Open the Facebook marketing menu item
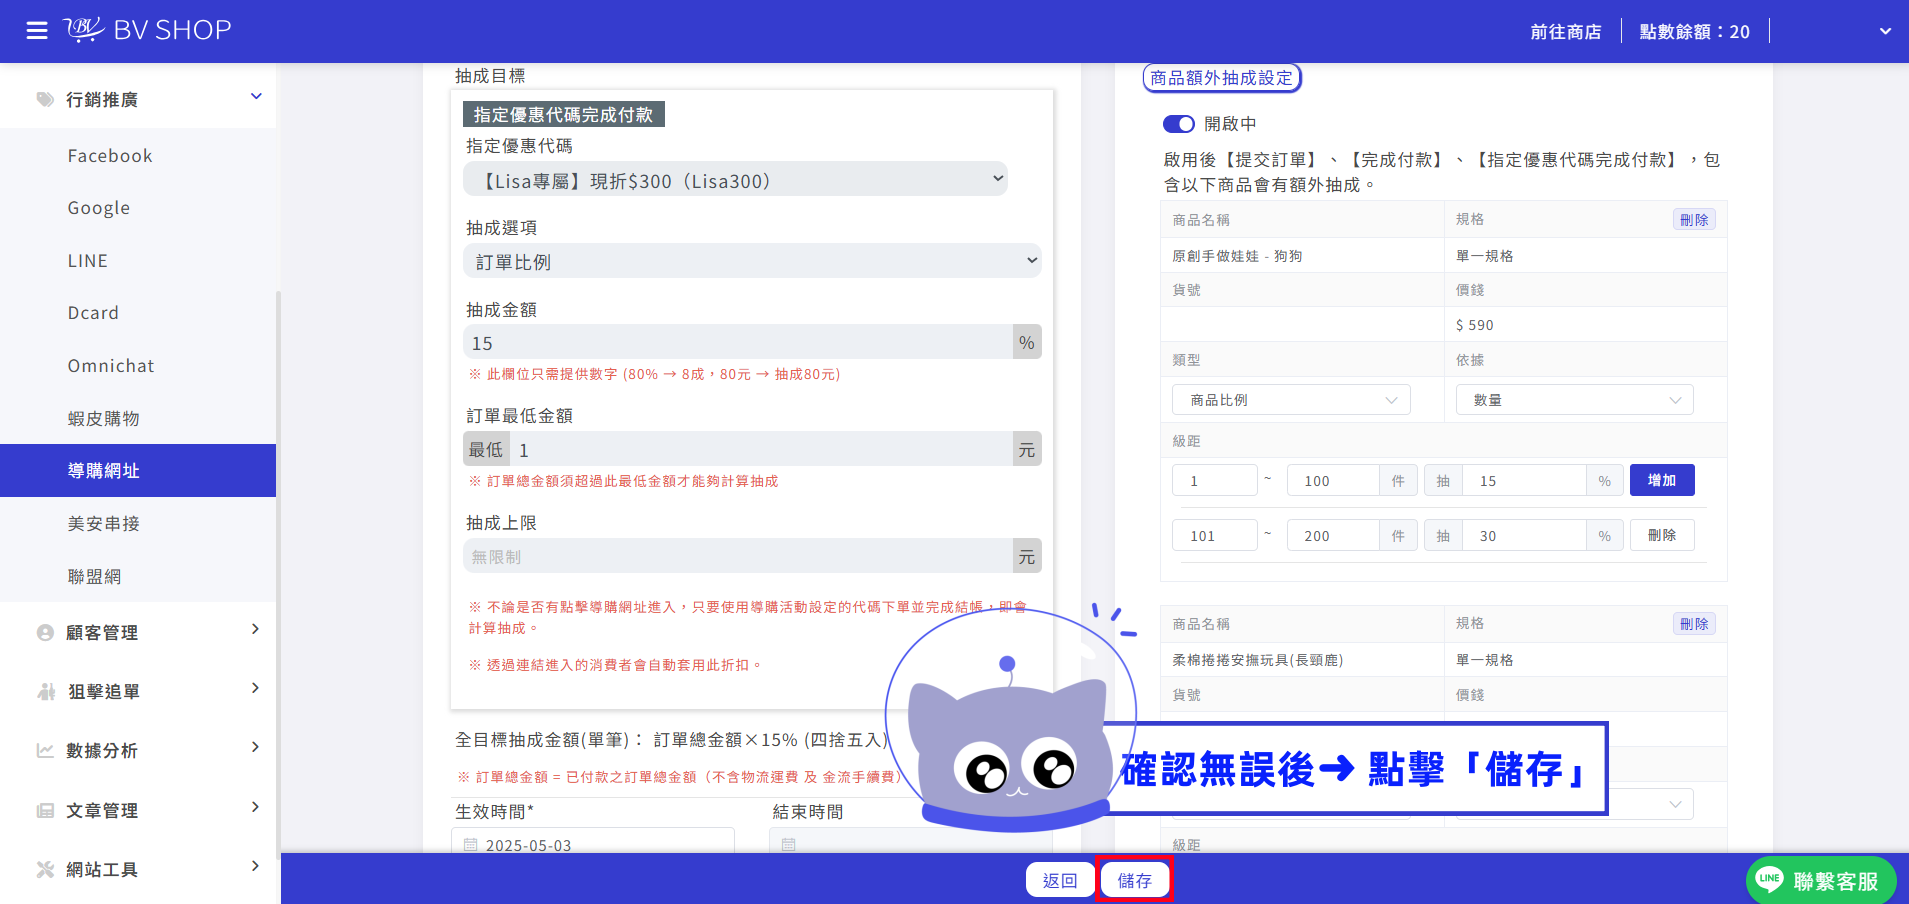Image resolution: width=1909 pixels, height=904 pixels. point(110,155)
